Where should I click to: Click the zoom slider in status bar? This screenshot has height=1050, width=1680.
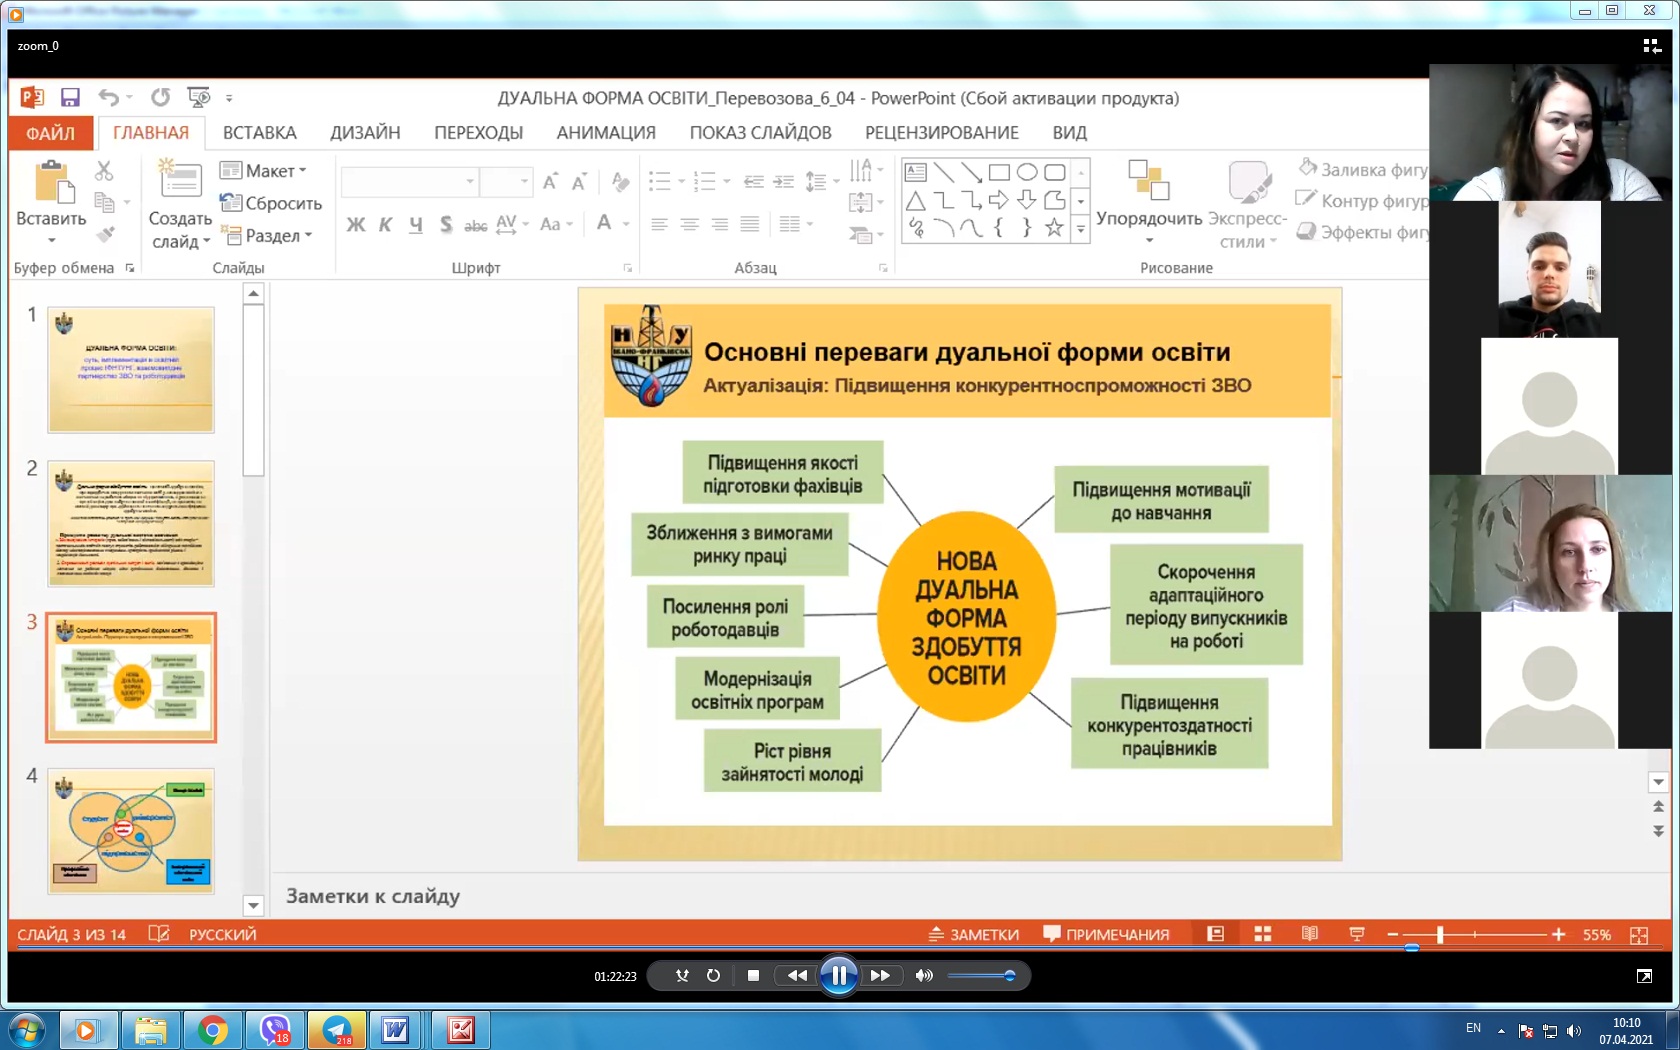(x=1440, y=934)
